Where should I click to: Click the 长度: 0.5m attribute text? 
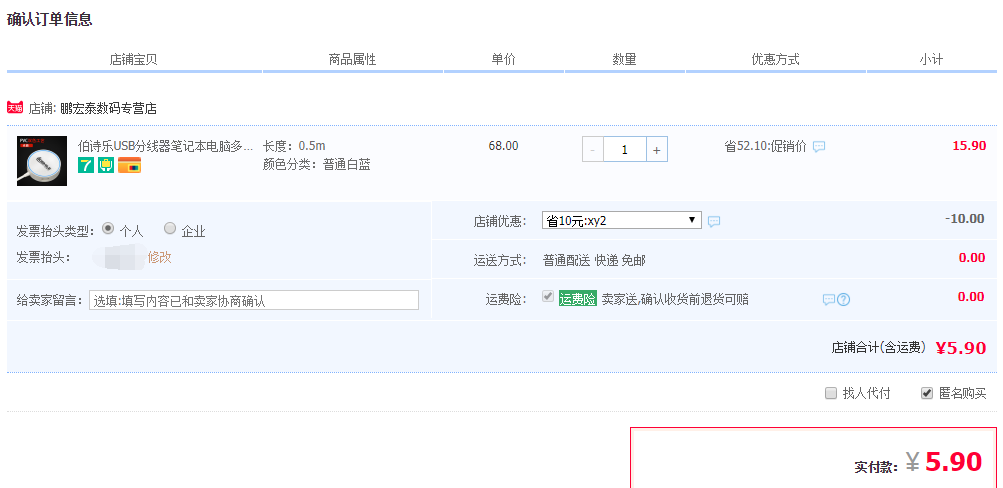click(294, 146)
